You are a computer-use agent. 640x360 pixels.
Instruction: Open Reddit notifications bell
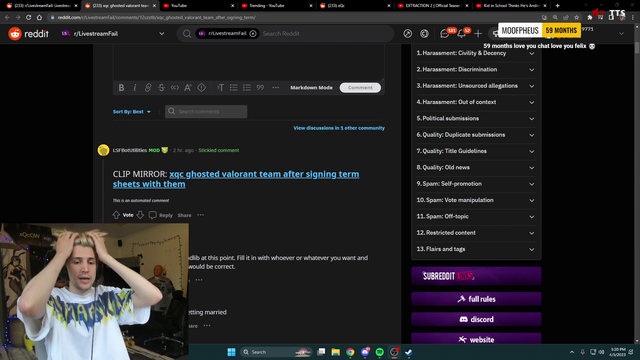click(x=461, y=34)
